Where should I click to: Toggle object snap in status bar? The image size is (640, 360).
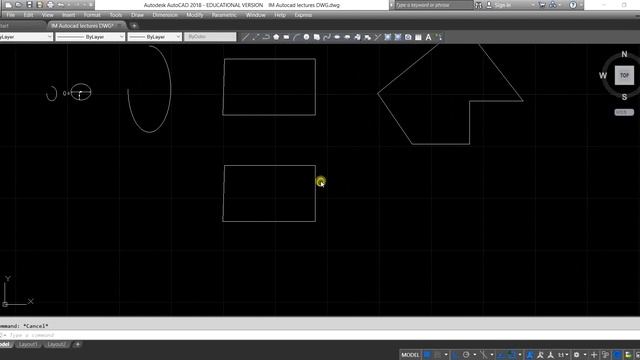tap(512, 355)
